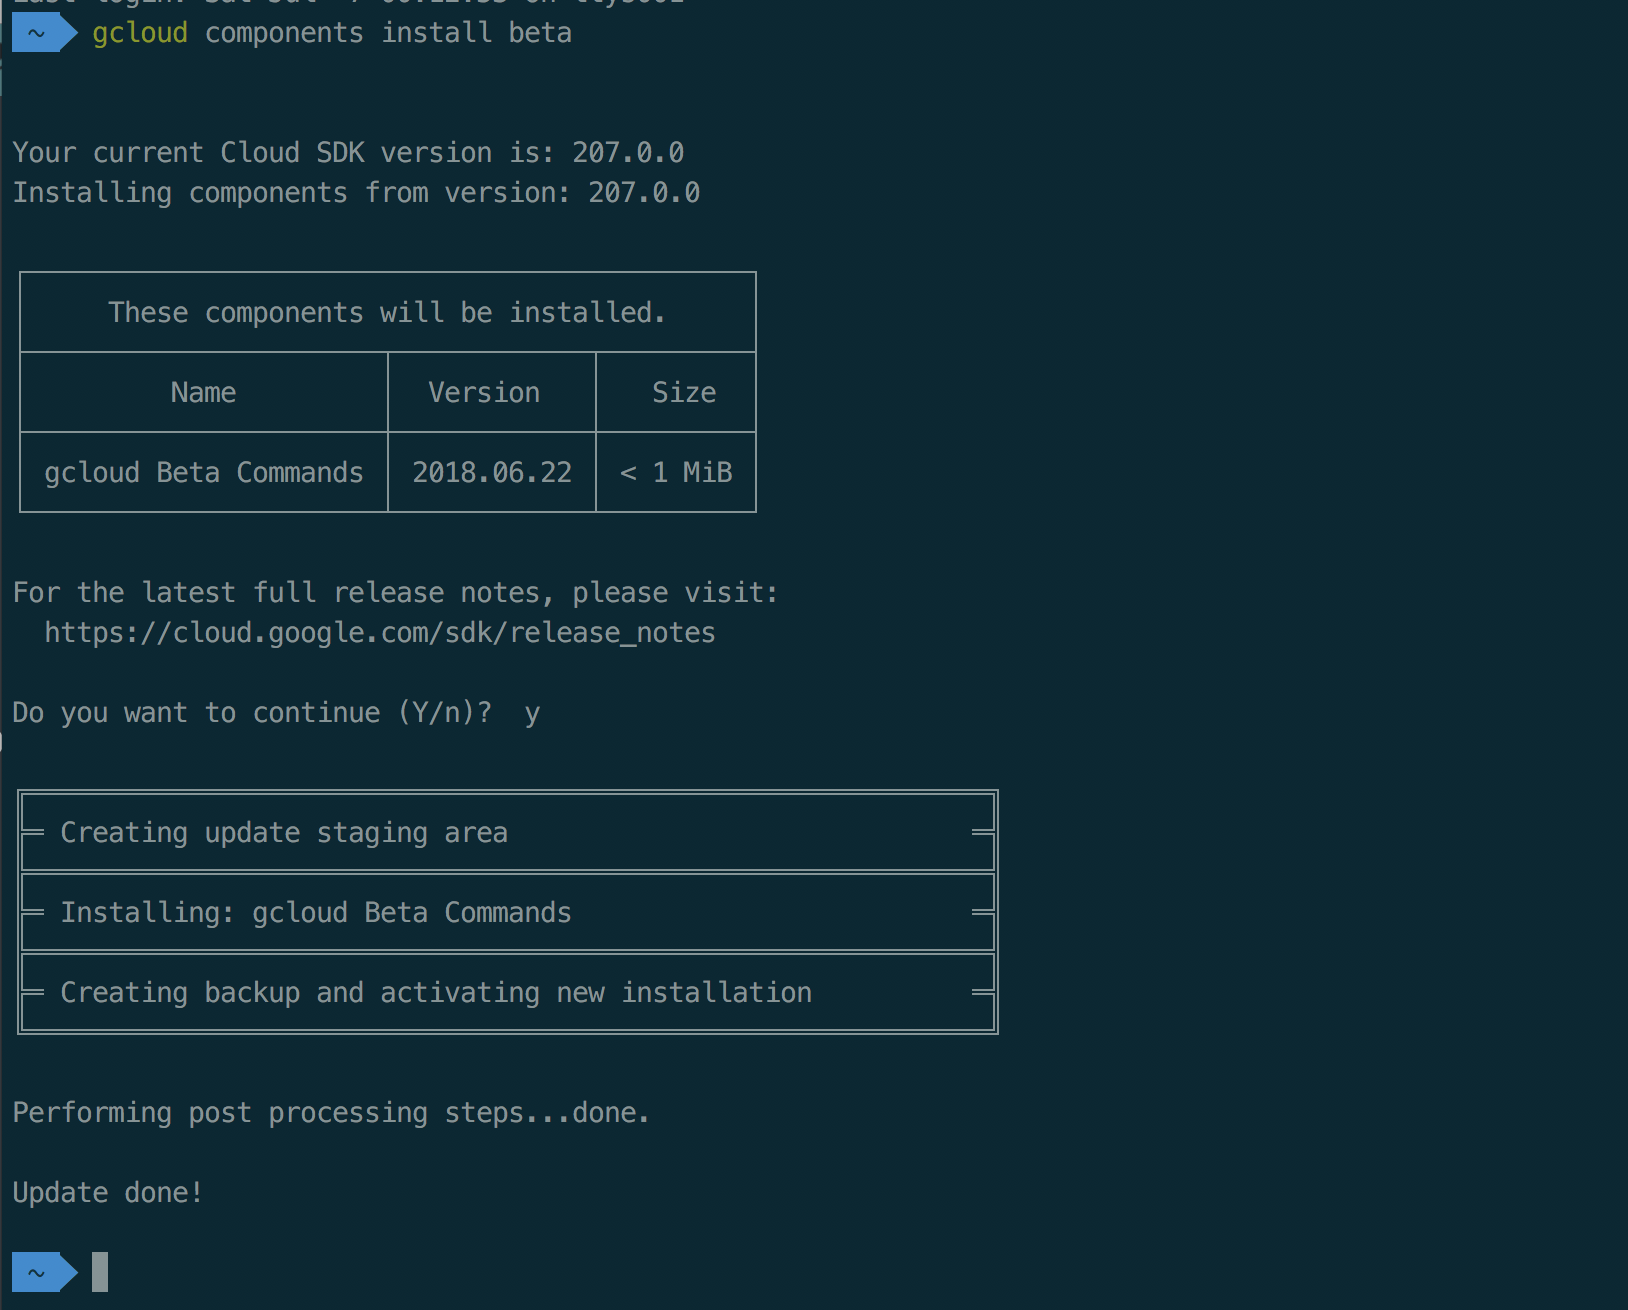Click 'Installing components from version: 207.0.0' line
This screenshot has width=1628, height=1310.
point(356,193)
